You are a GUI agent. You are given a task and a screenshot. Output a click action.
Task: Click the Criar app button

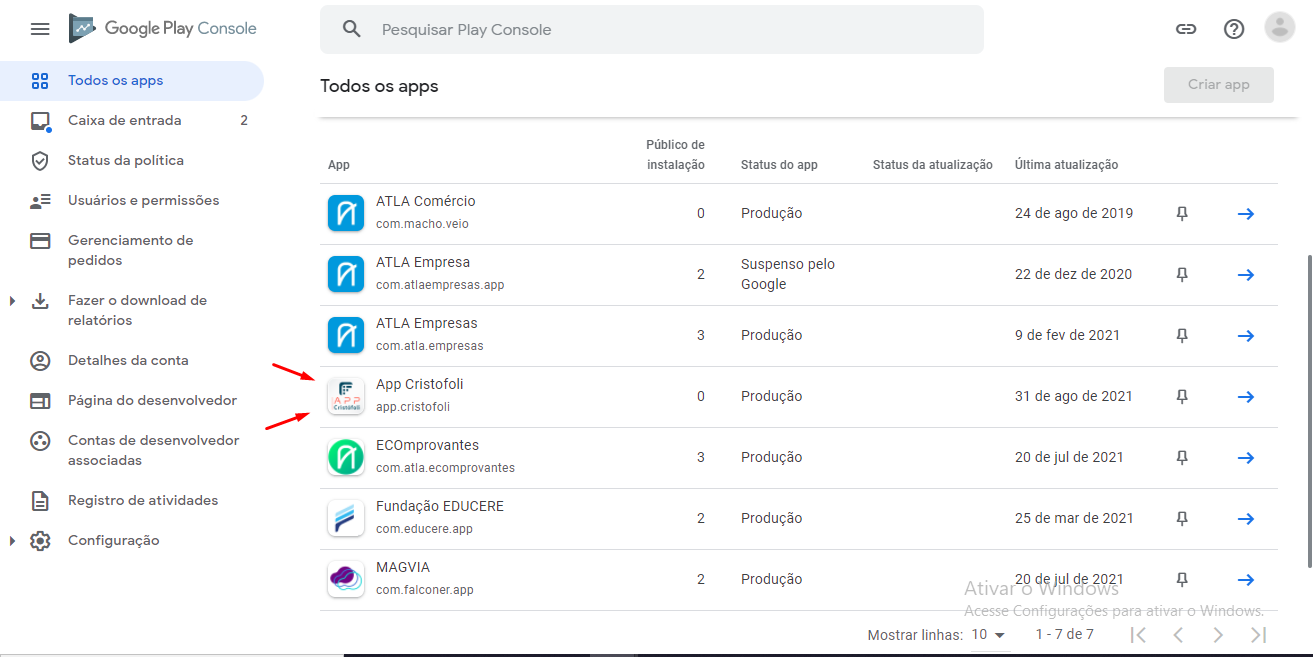(x=1219, y=85)
